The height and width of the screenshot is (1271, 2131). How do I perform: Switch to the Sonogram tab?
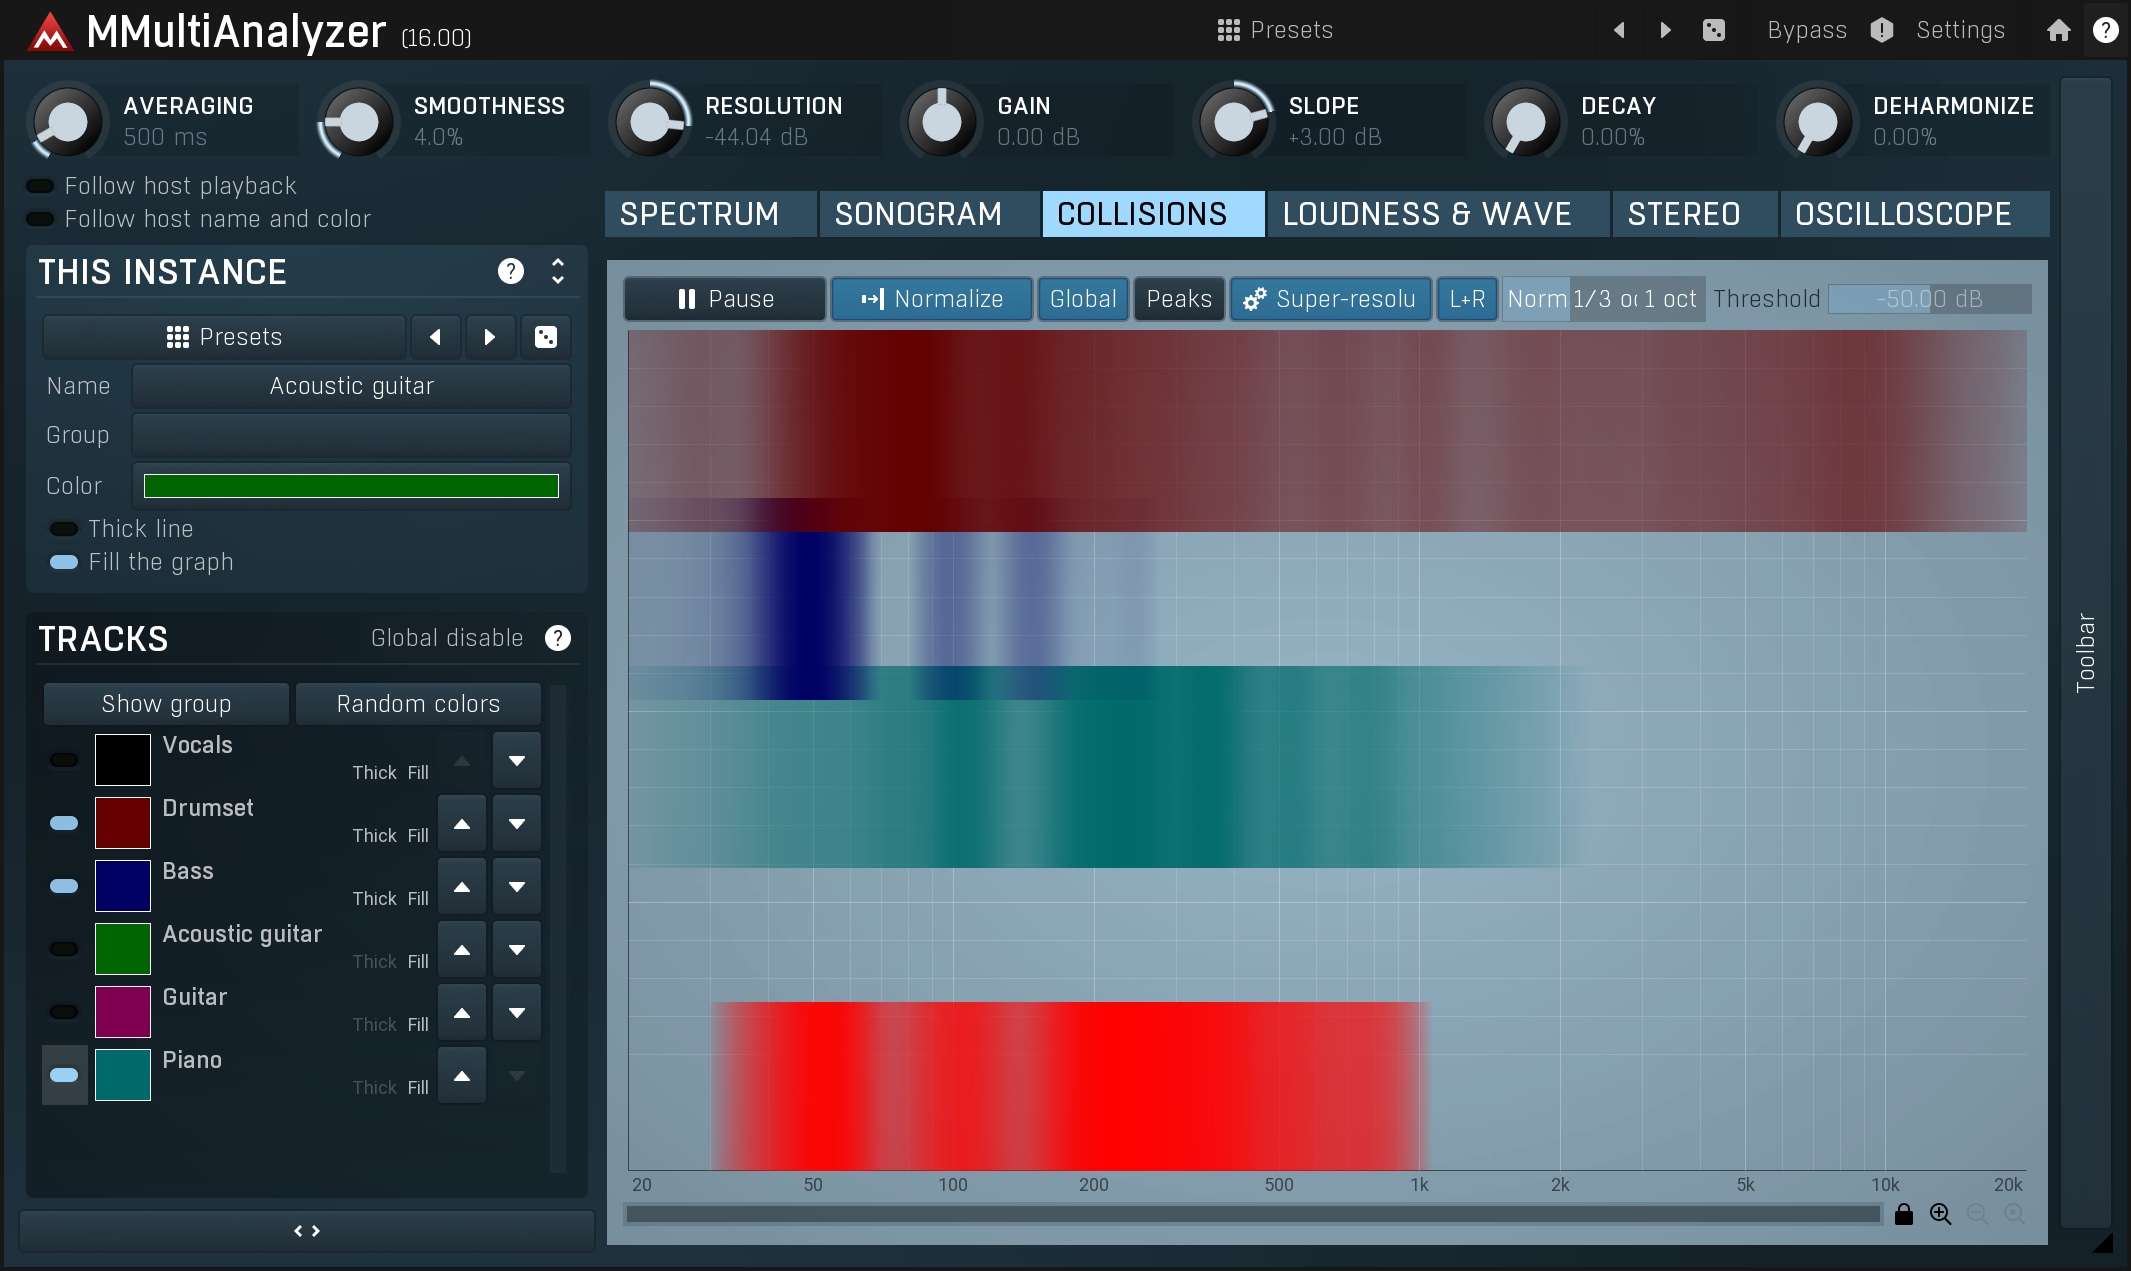tap(918, 214)
